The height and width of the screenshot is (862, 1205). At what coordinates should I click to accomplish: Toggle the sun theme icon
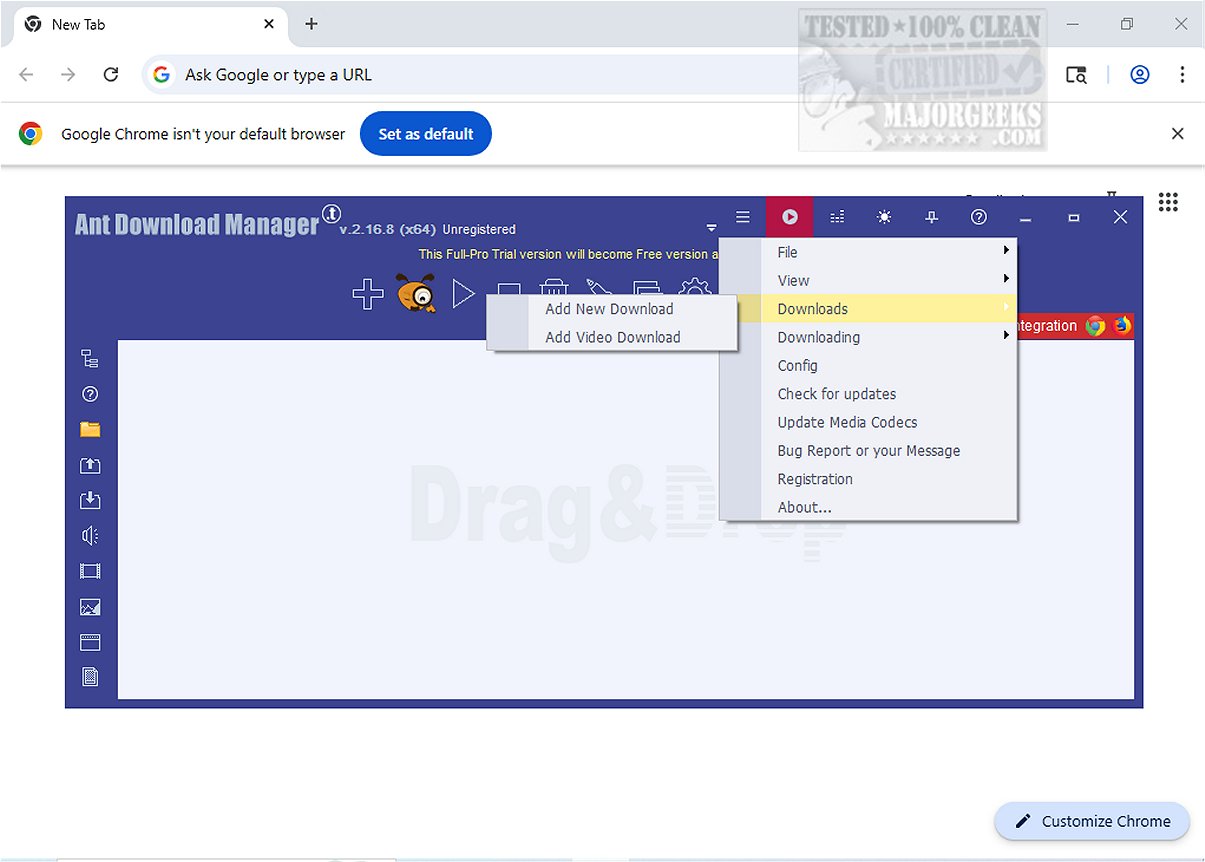coord(884,217)
